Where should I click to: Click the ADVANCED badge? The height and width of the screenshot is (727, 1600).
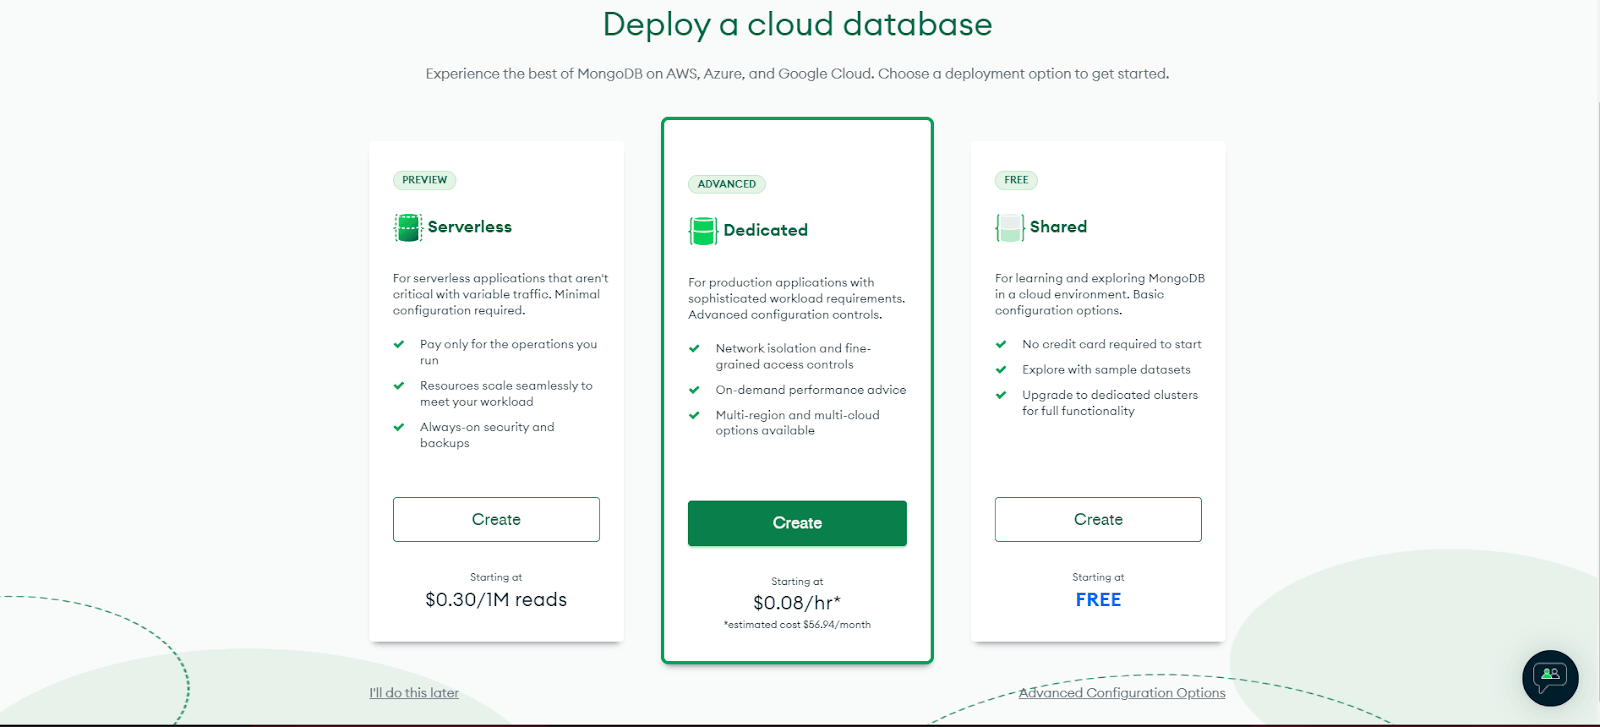coord(727,184)
